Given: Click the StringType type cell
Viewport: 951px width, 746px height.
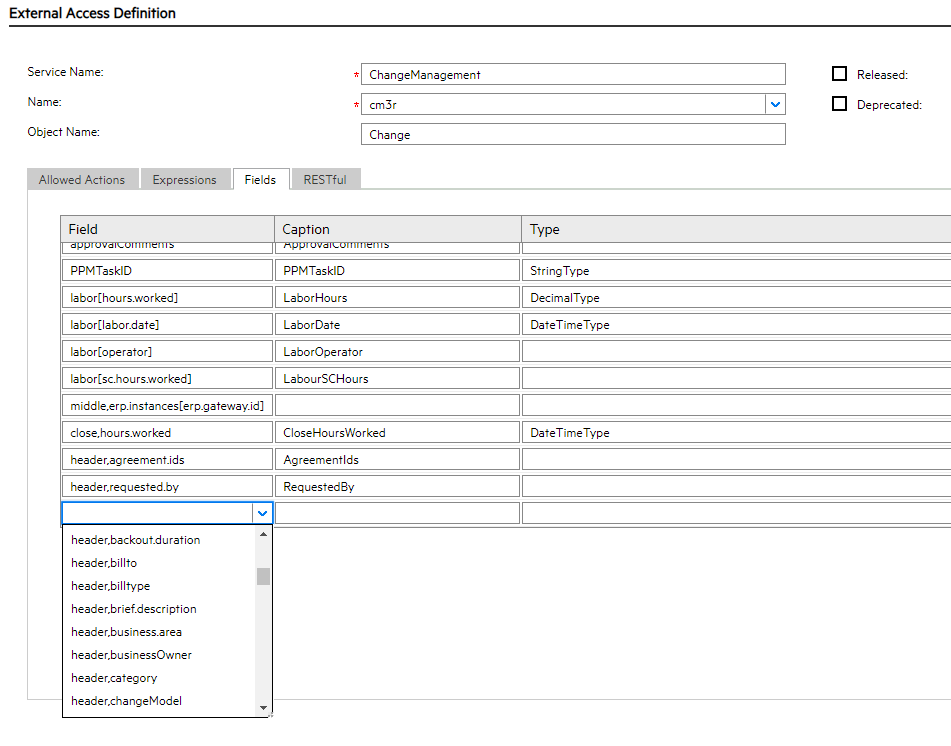Looking at the screenshot, I should 736,271.
